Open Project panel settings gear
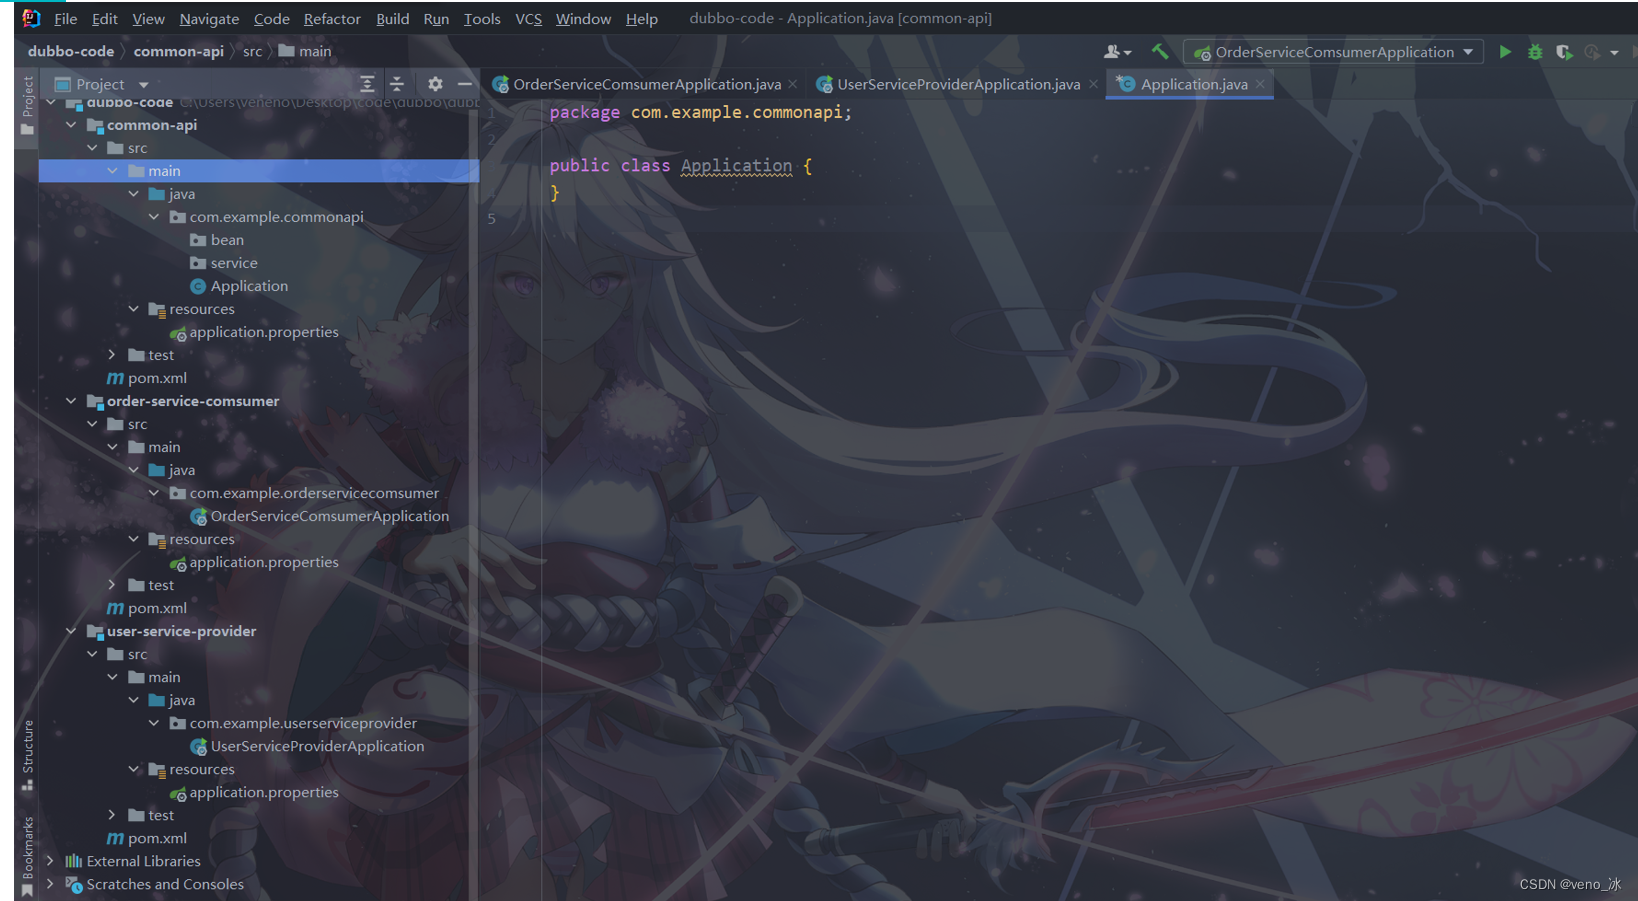1638x901 pixels. 435,84
